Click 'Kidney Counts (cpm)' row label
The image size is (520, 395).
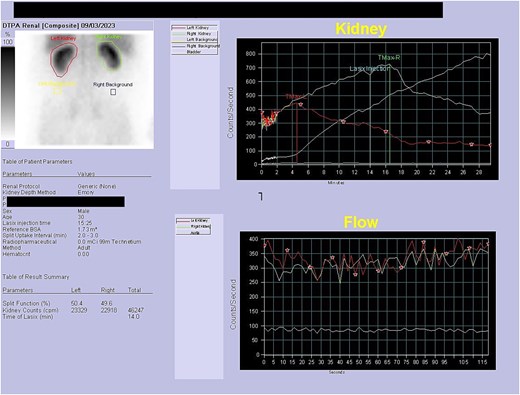tap(30, 310)
